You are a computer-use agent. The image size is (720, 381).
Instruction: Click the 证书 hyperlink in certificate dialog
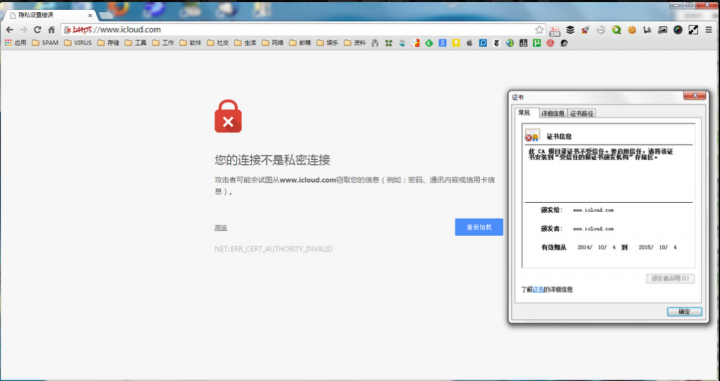click(538, 290)
